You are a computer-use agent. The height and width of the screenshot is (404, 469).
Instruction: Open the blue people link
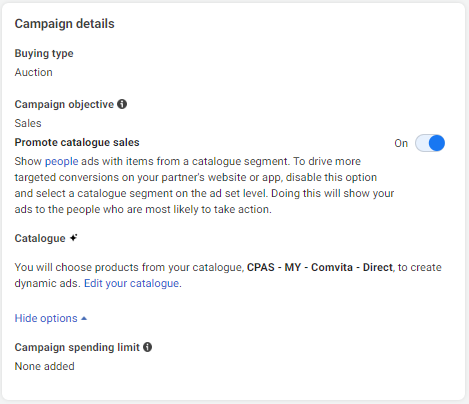[x=62, y=161]
